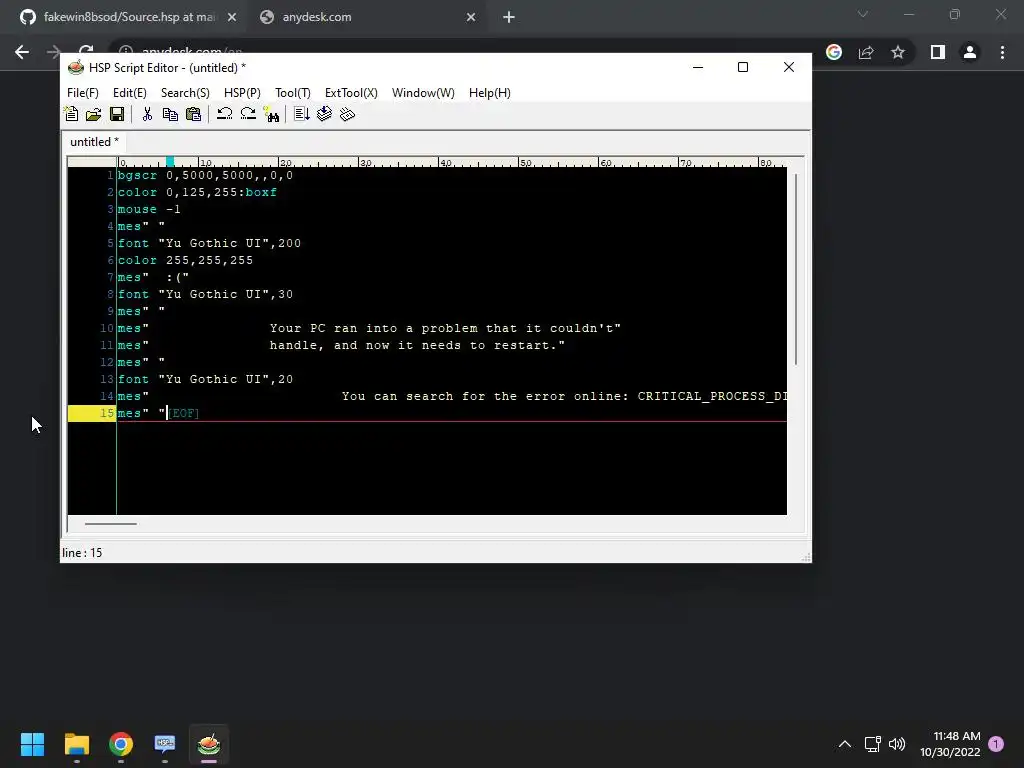Copy selection with the Copy icon
Screen dimensions: 1024x768
click(170, 114)
